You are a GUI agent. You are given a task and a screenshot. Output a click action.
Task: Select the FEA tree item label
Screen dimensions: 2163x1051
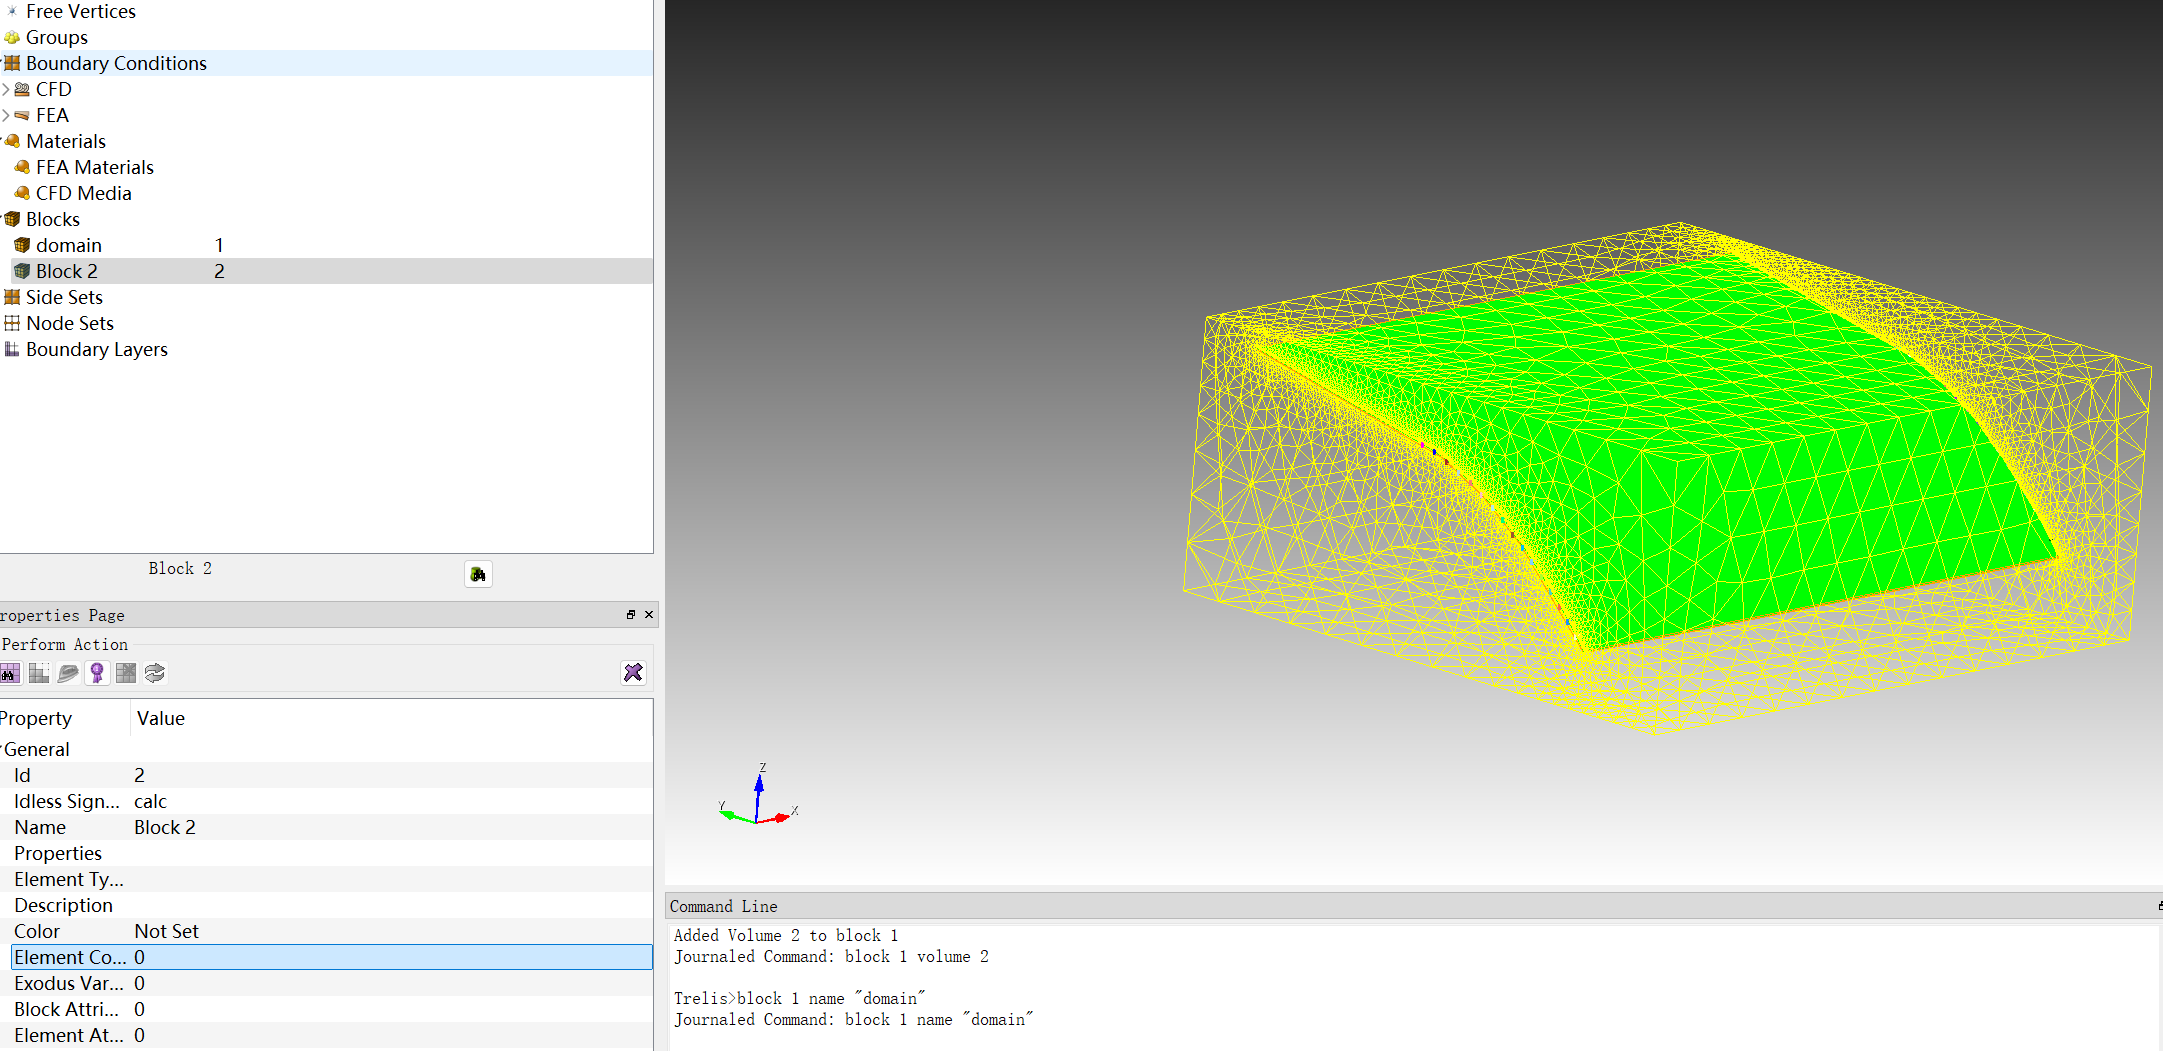(52, 115)
